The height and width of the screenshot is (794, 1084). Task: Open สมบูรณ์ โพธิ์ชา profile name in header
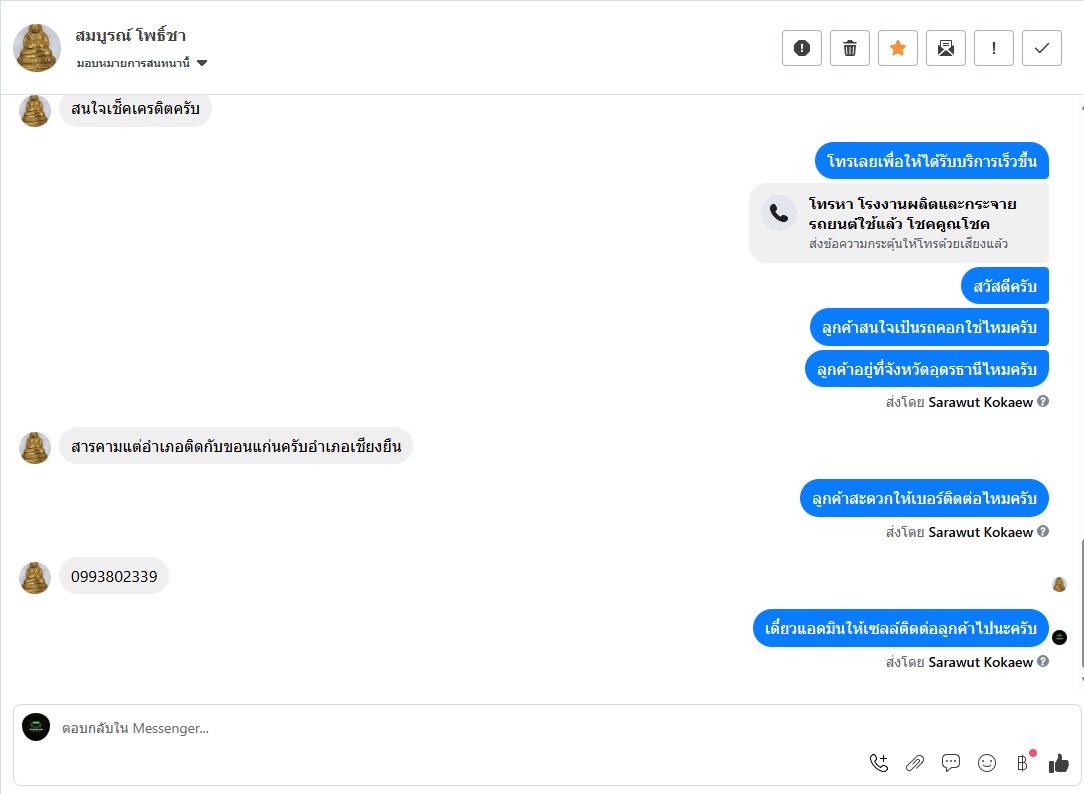(x=131, y=36)
